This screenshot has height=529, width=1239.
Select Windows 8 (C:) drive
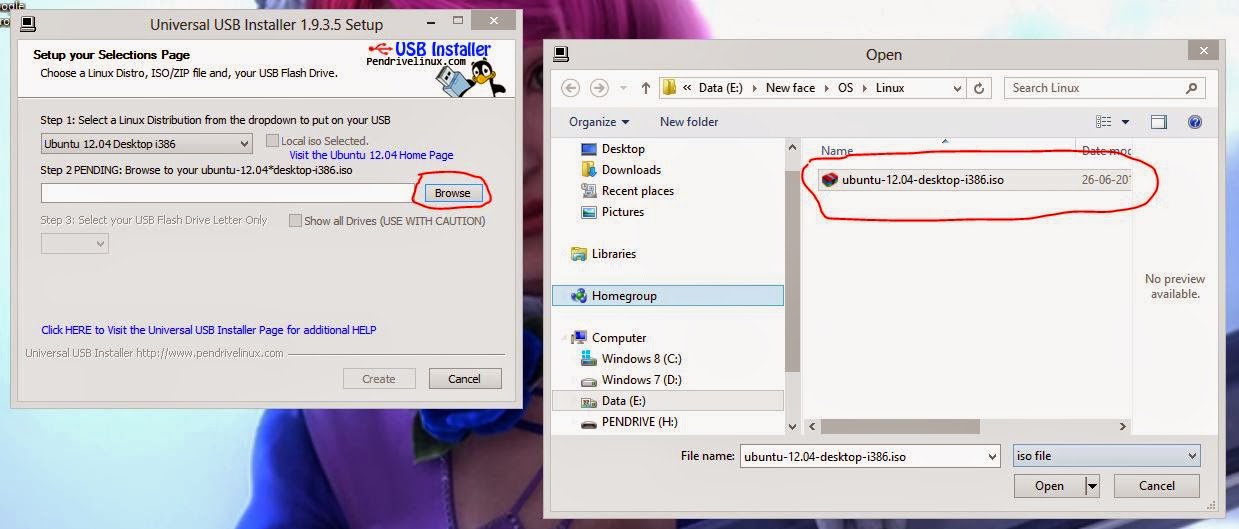[642, 359]
